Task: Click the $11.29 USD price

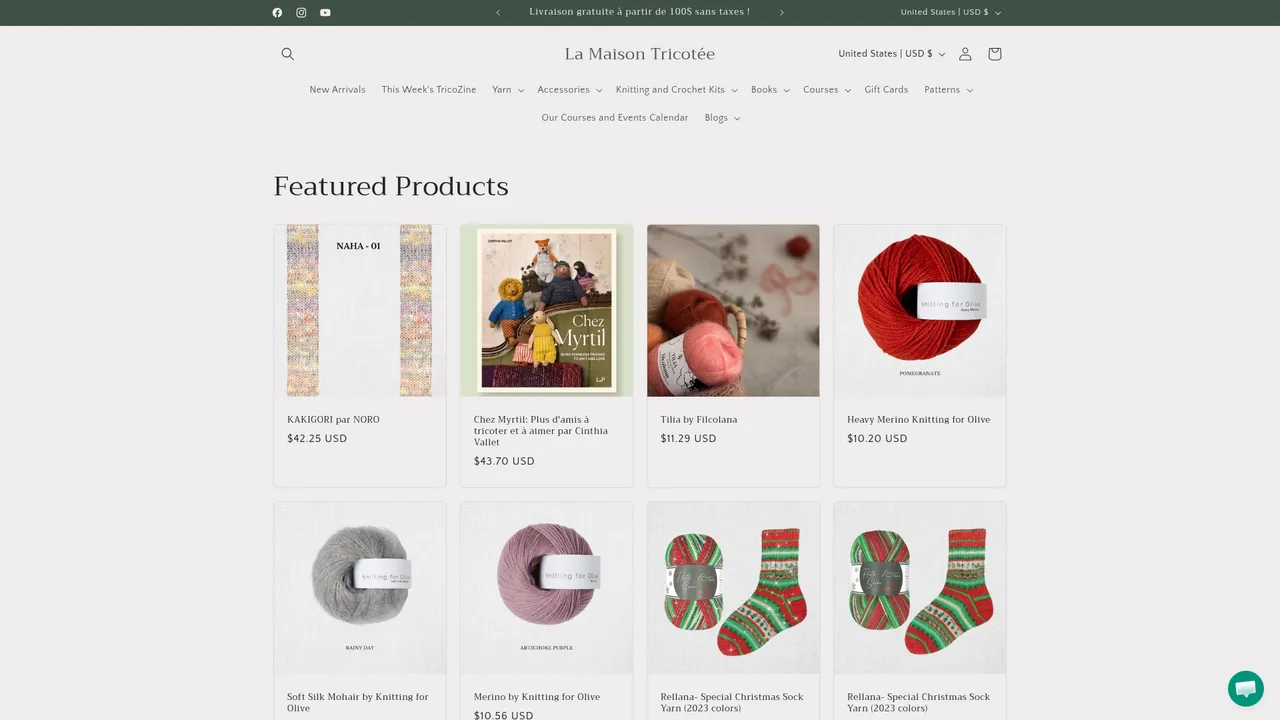Action: [x=689, y=439]
